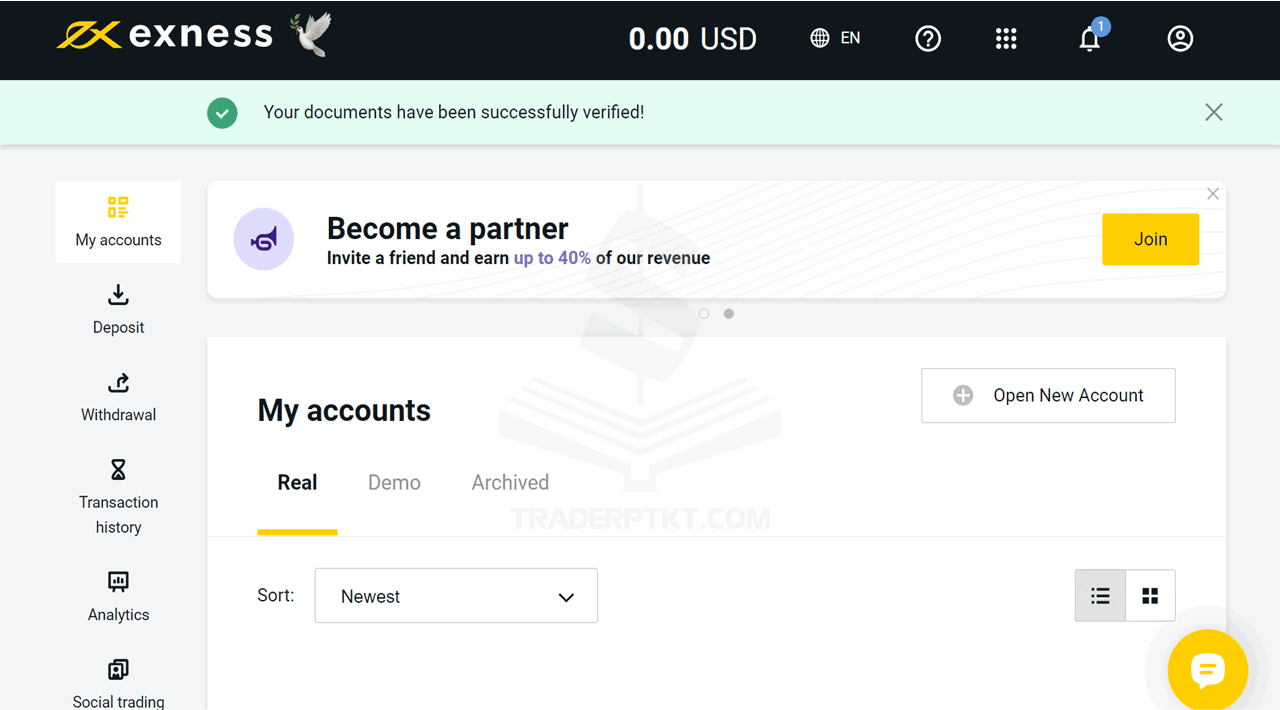The width and height of the screenshot is (1280, 710).
Task: Expand the Sort Newest dropdown
Action: point(456,596)
